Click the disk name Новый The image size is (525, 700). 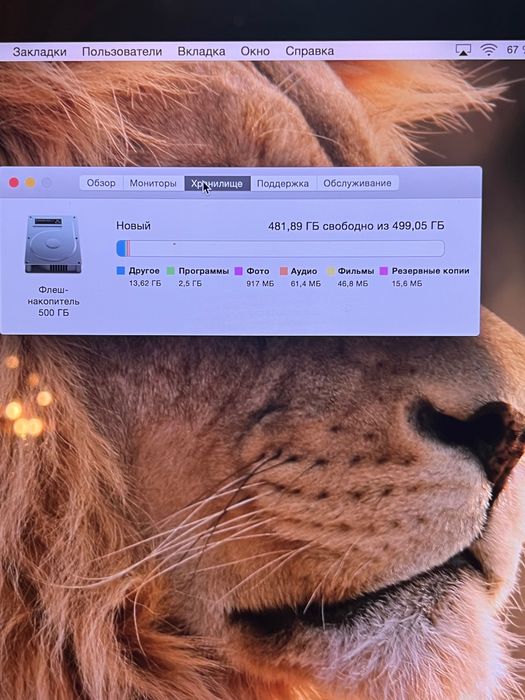click(x=133, y=225)
